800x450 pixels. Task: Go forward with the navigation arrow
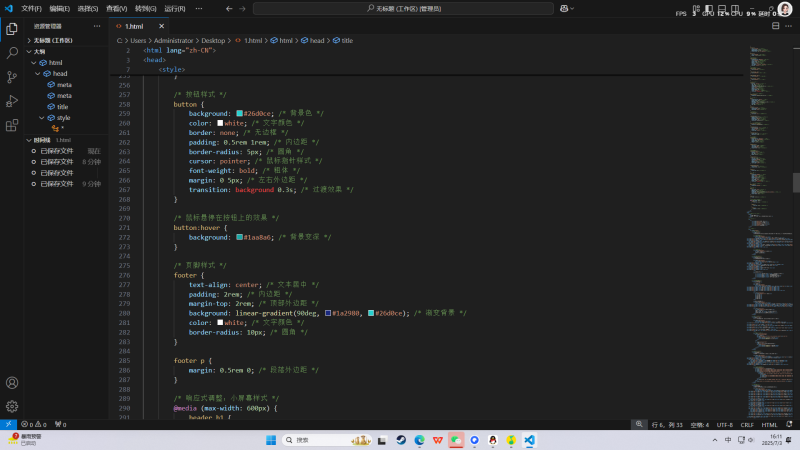tap(242, 9)
